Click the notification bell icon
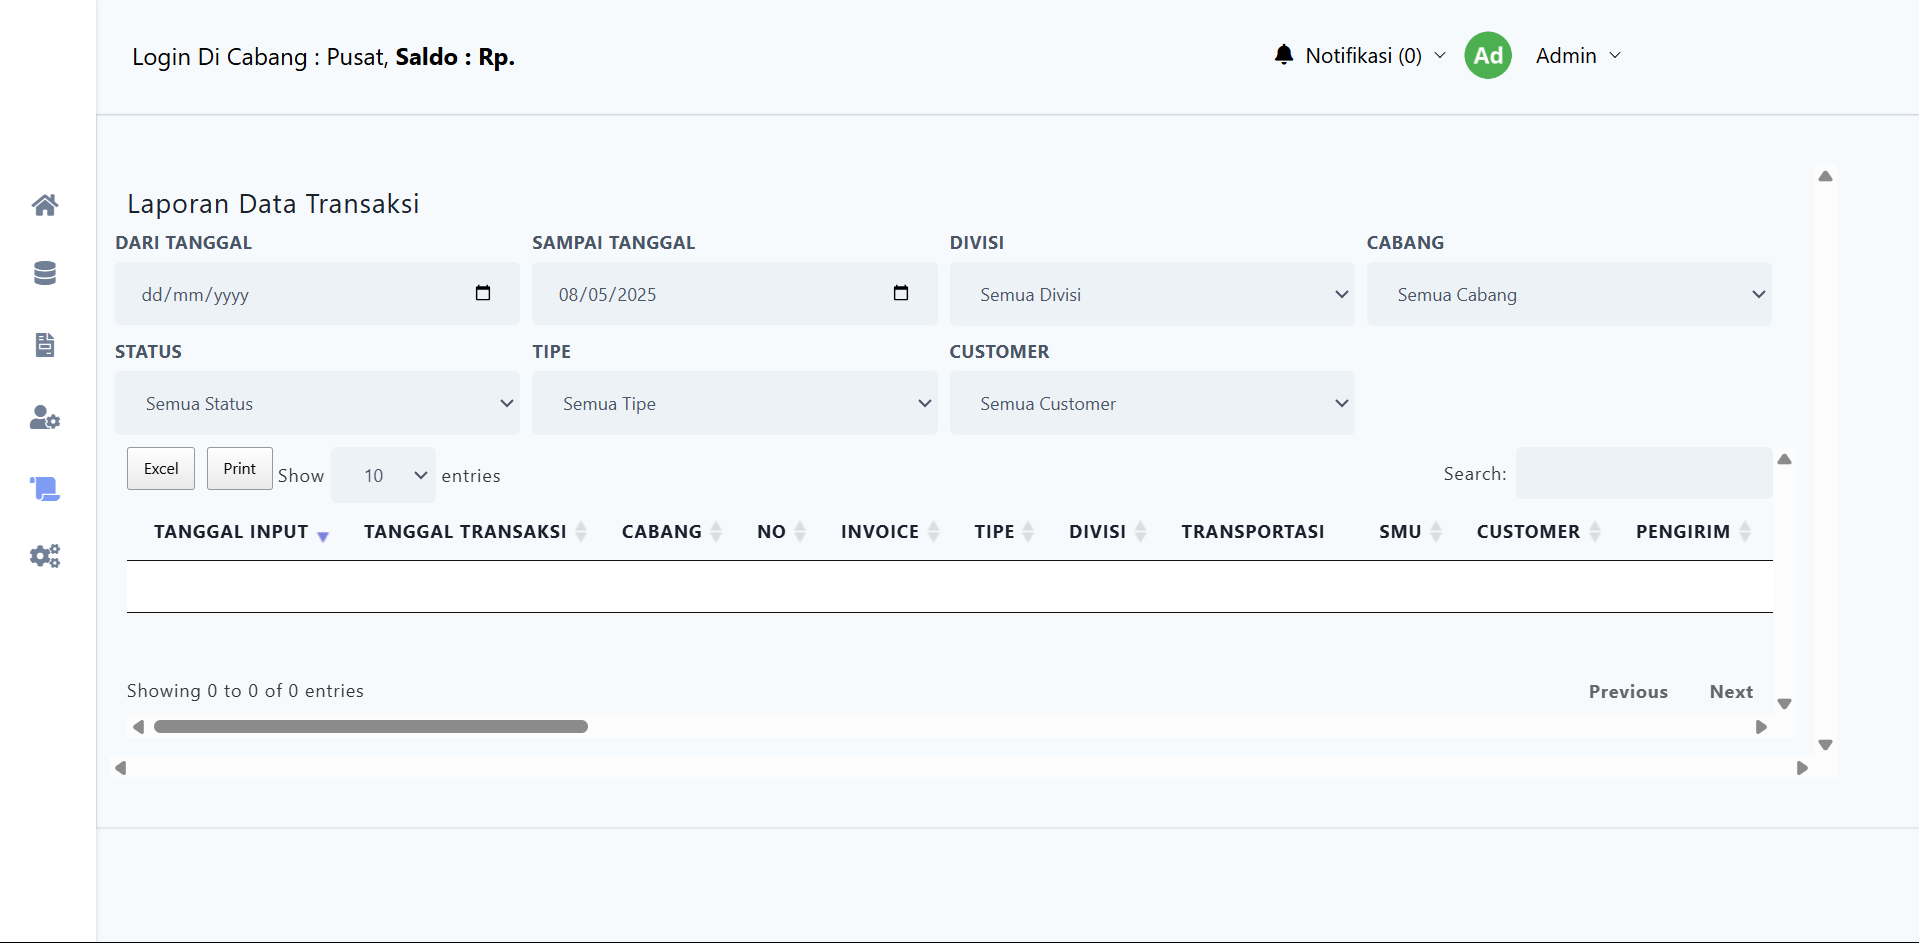 click(1284, 55)
